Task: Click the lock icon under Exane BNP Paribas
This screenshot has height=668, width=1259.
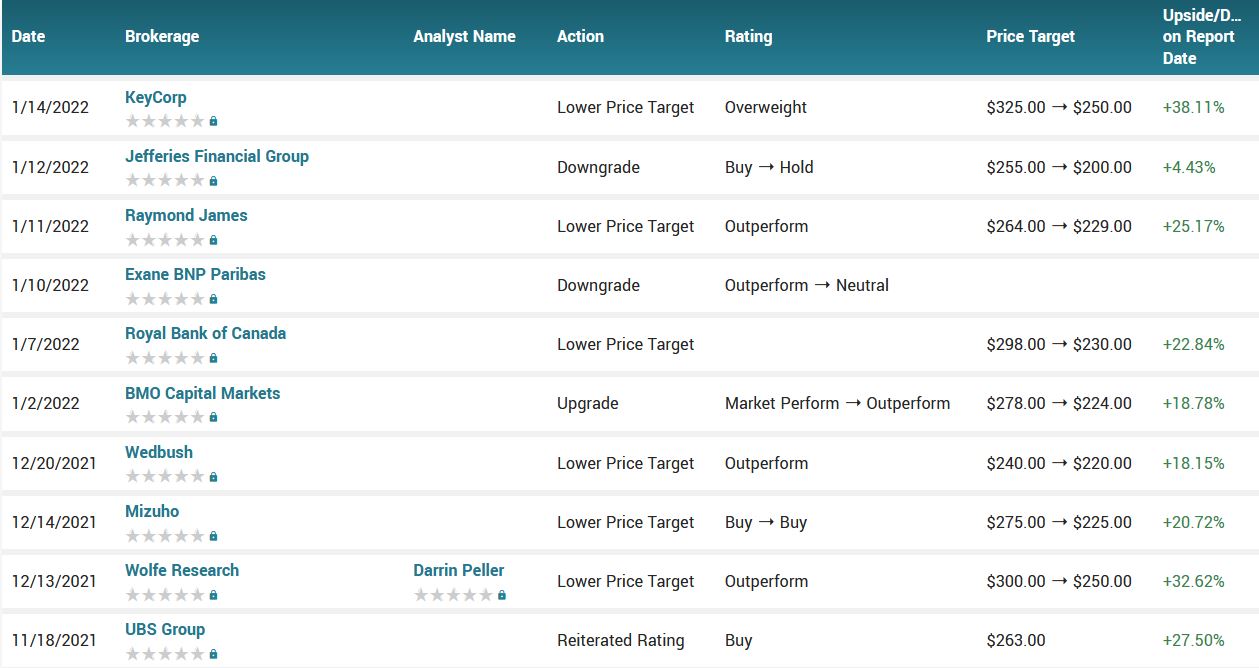Action: [213, 299]
